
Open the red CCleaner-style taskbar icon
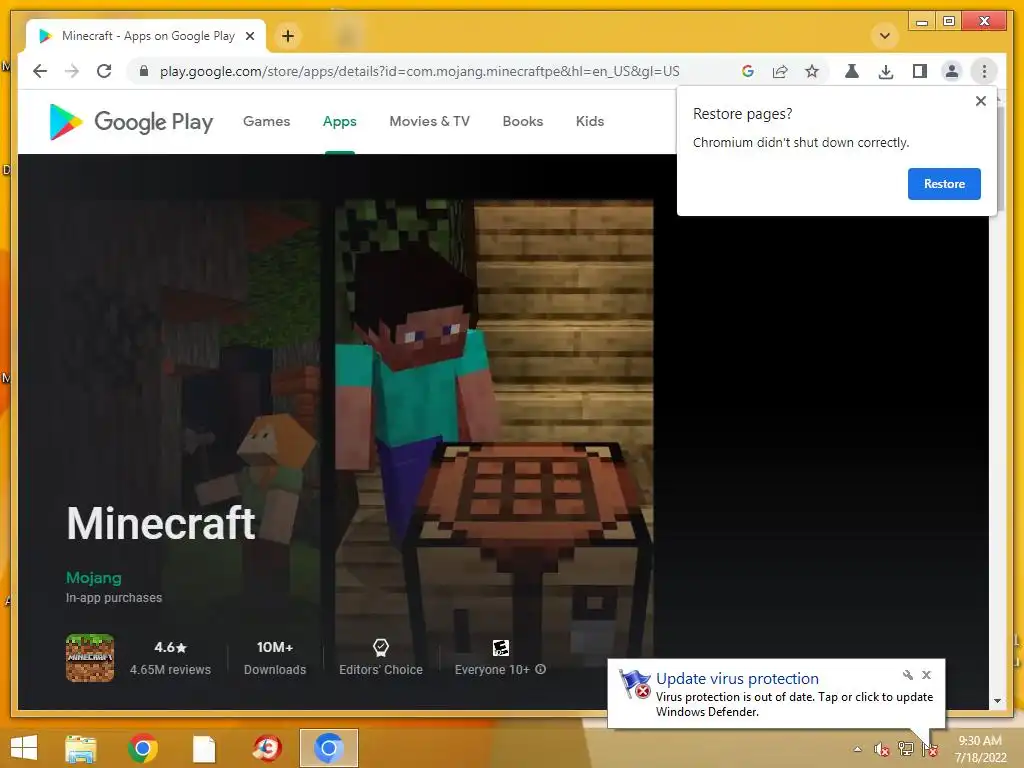(x=267, y=748)
